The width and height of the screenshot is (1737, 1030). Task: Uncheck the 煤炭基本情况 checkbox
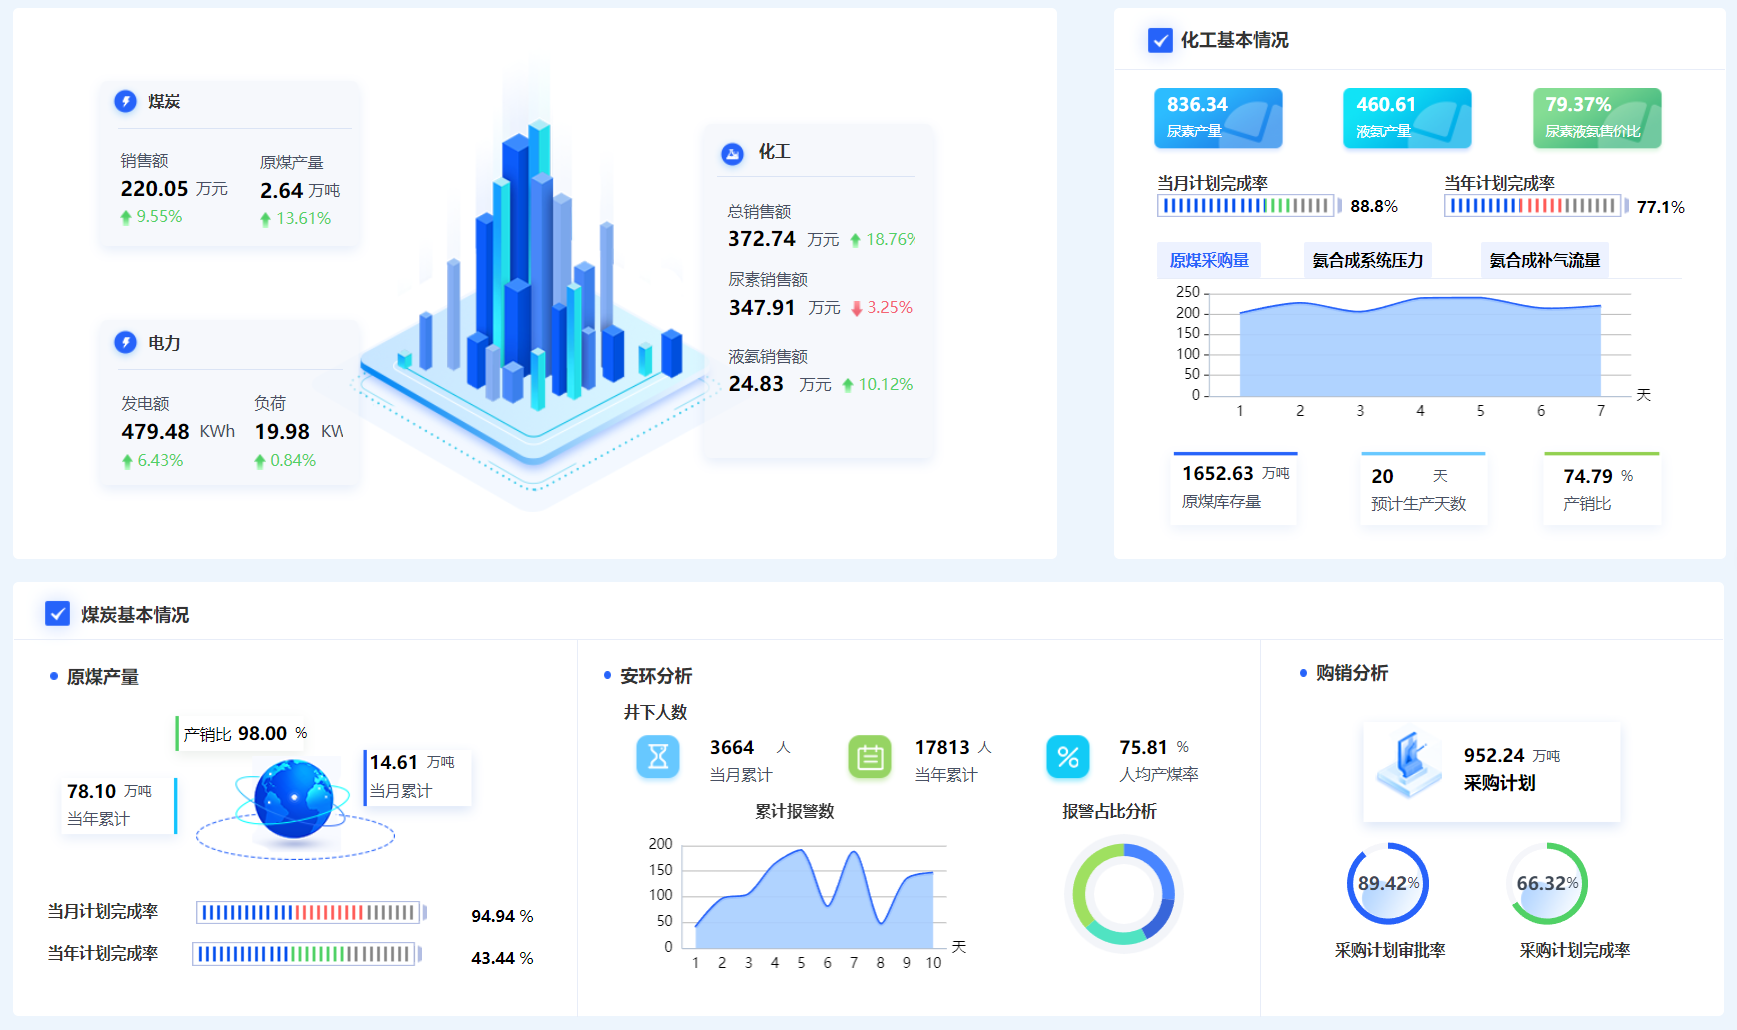(x=57, y=615)
